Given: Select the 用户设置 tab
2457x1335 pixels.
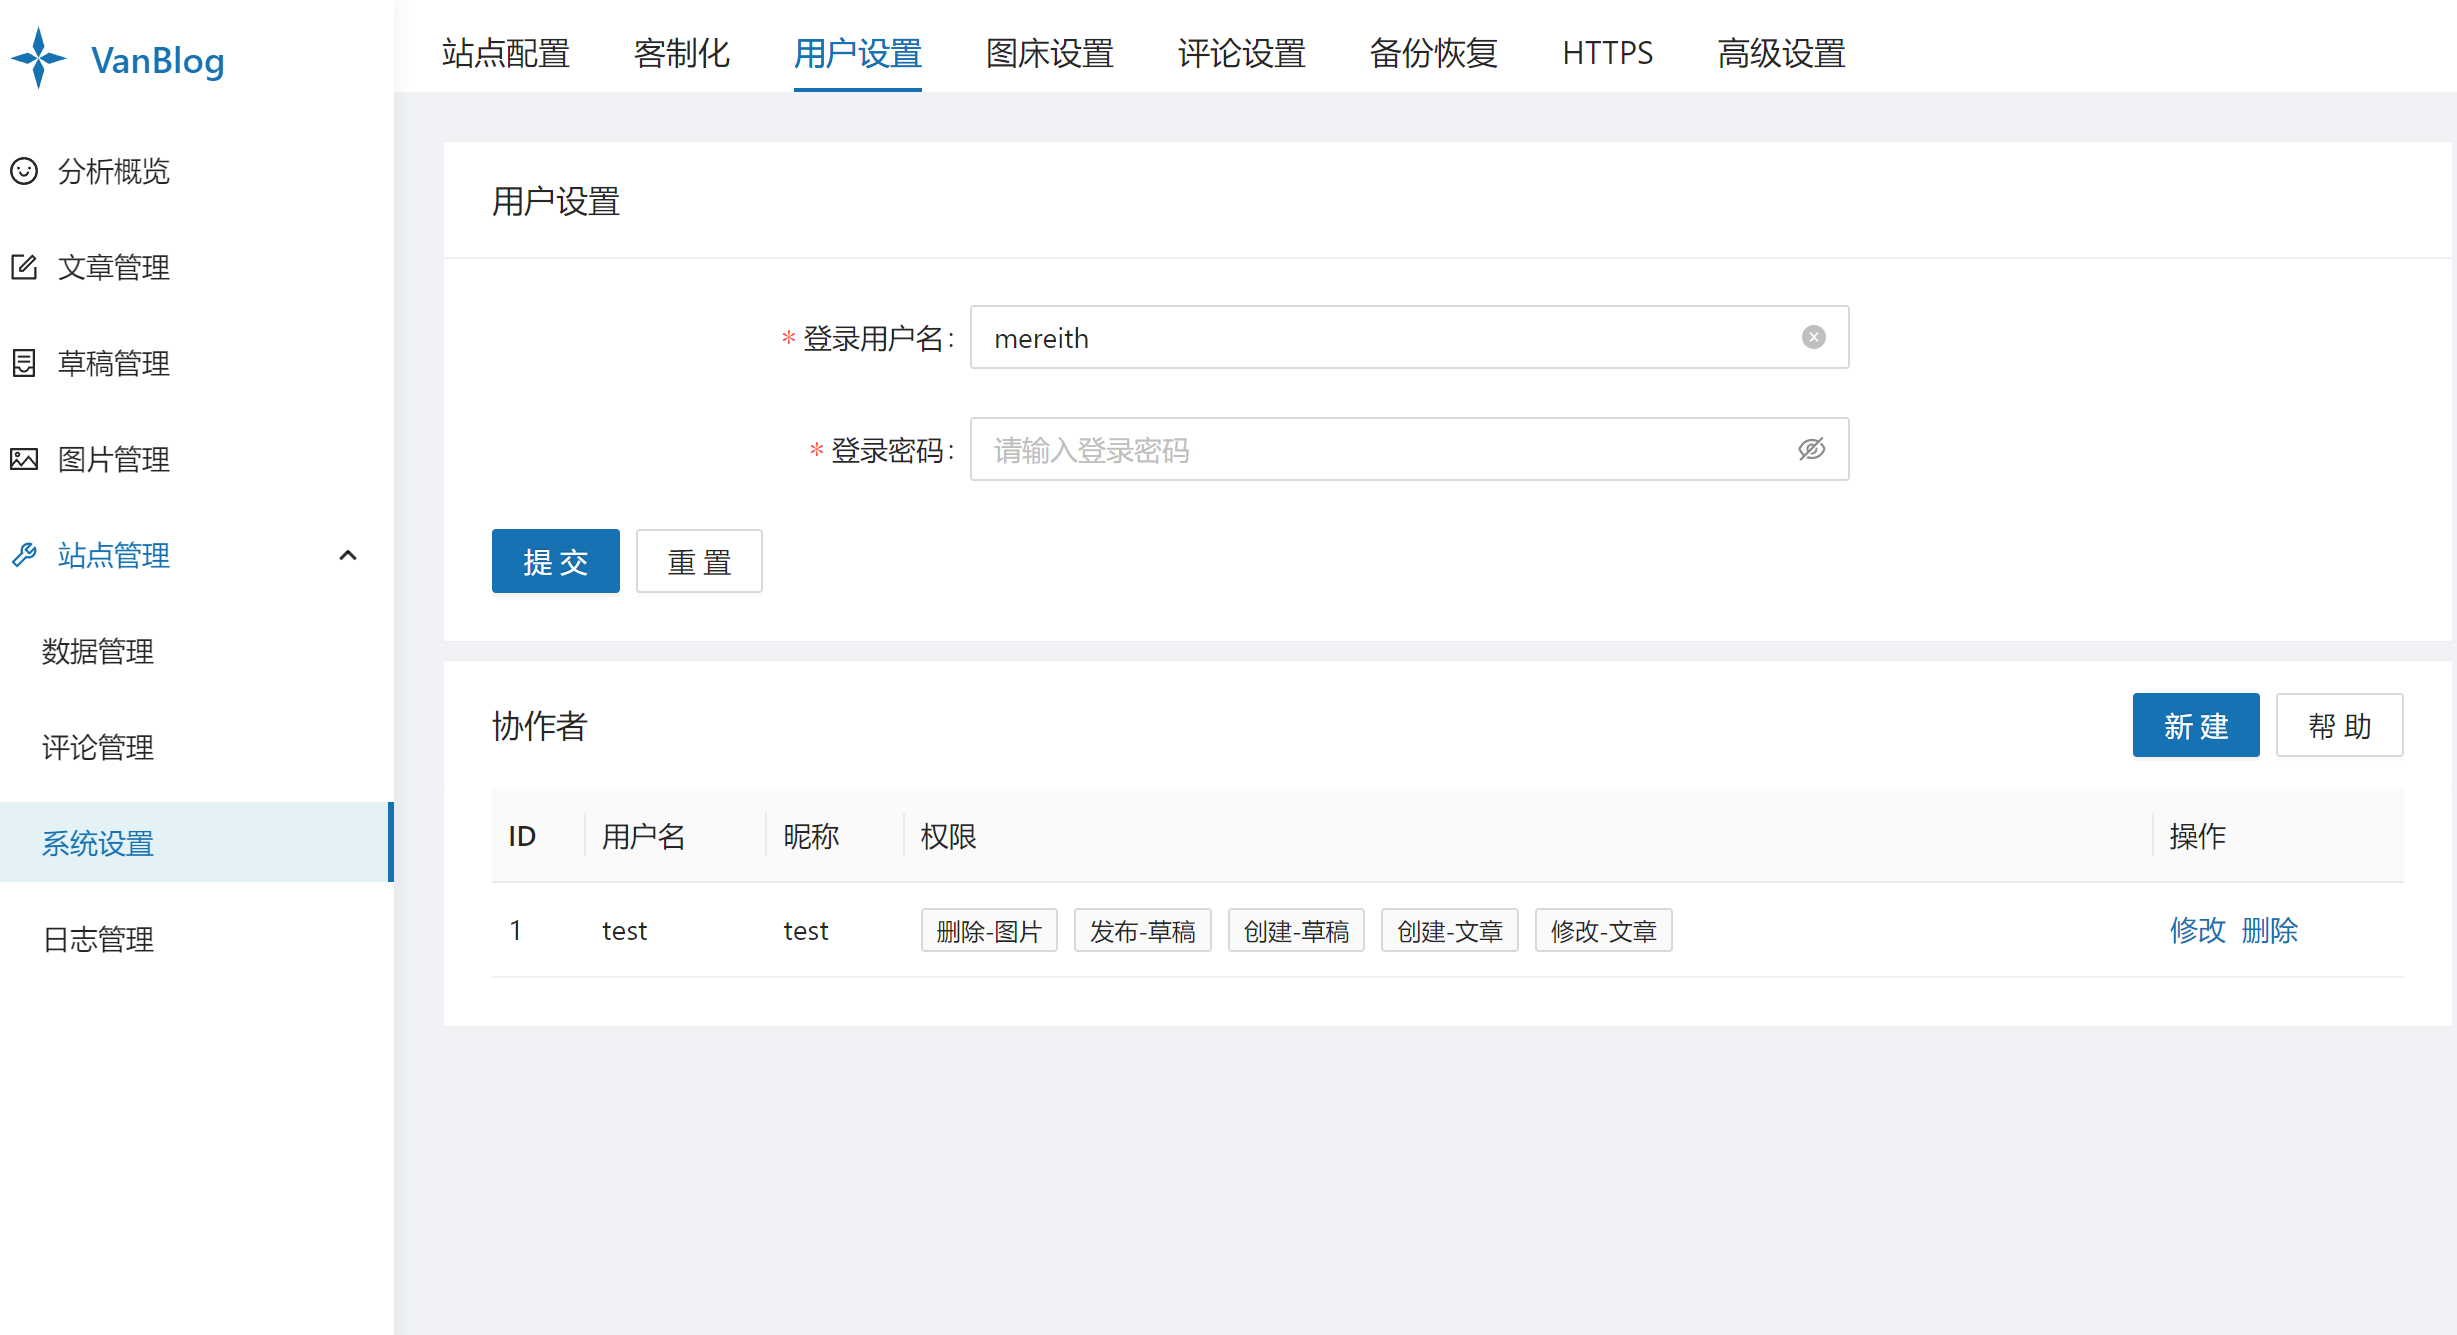Looking at the screenshot, I should [858, 53].
